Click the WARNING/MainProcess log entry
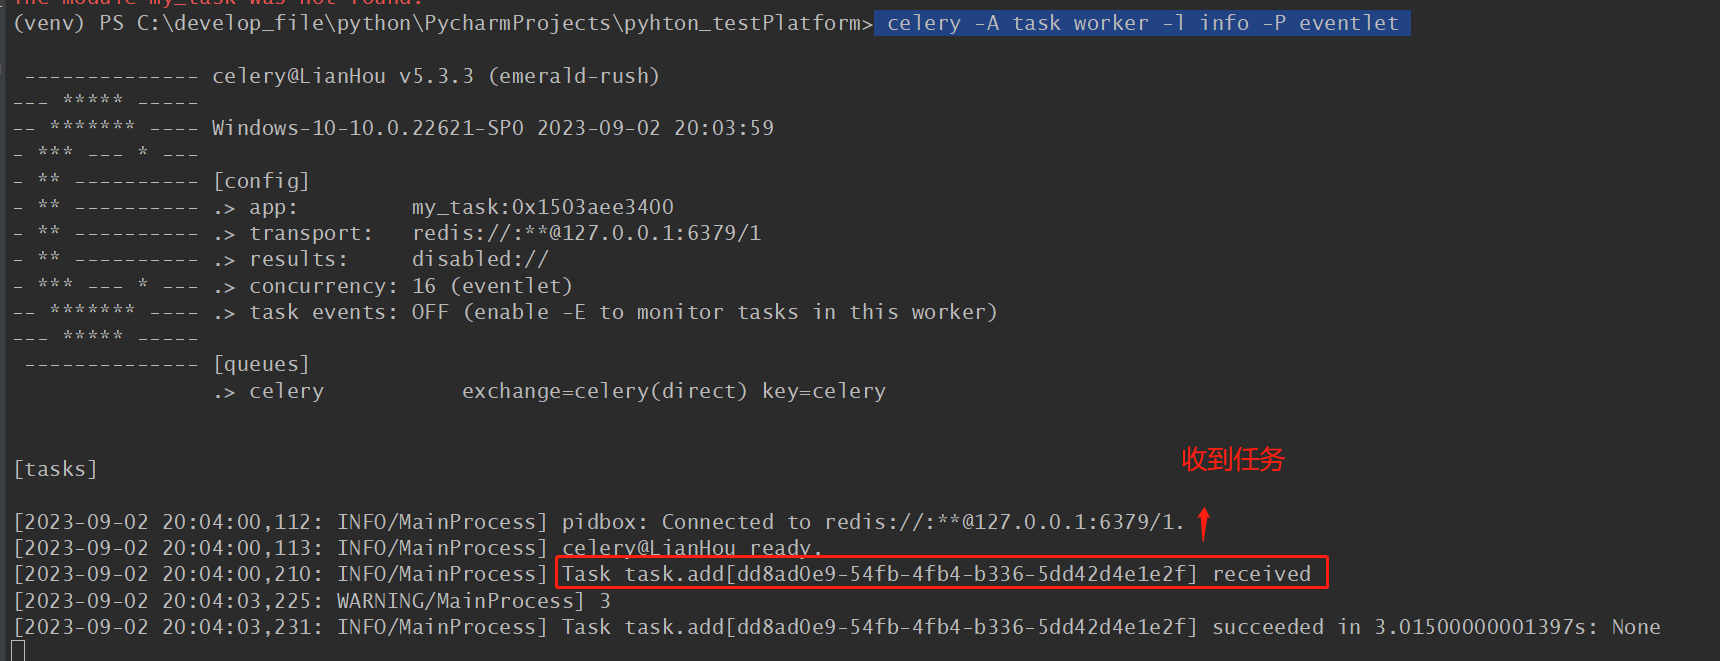This screenshot has height=661, width=1720. 460,601
